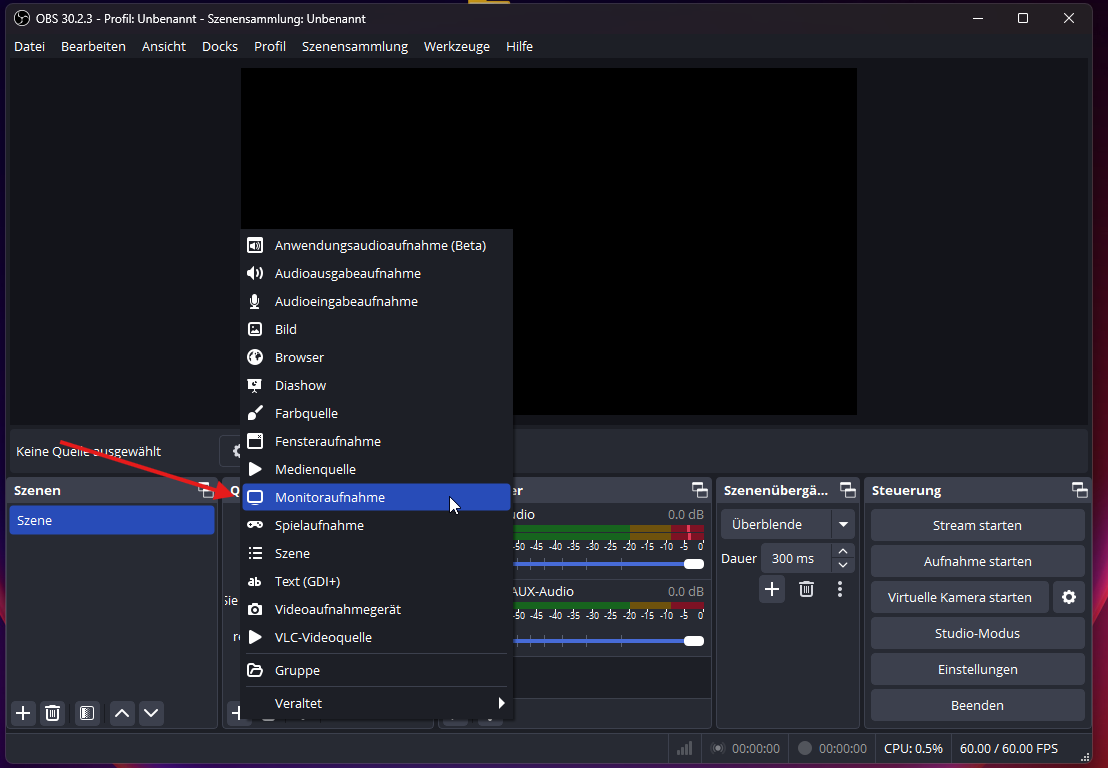Screen dimensions: 1108x768
Task: Open the Ansicht menu
Action: (x=164, y=47)
